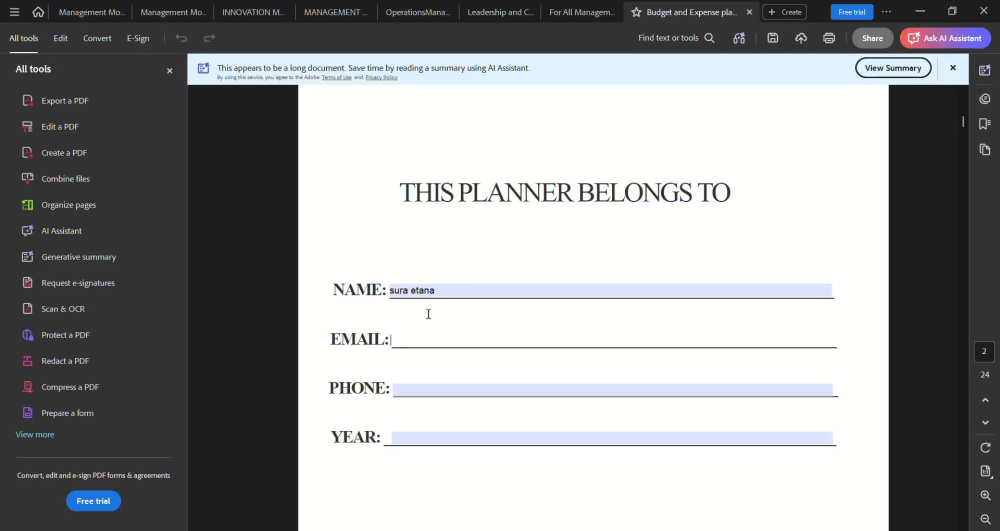Open the more options ellipsis menu
This screenshot has height=531, width=1000.
pyautogui.click(x=886, y=12)
